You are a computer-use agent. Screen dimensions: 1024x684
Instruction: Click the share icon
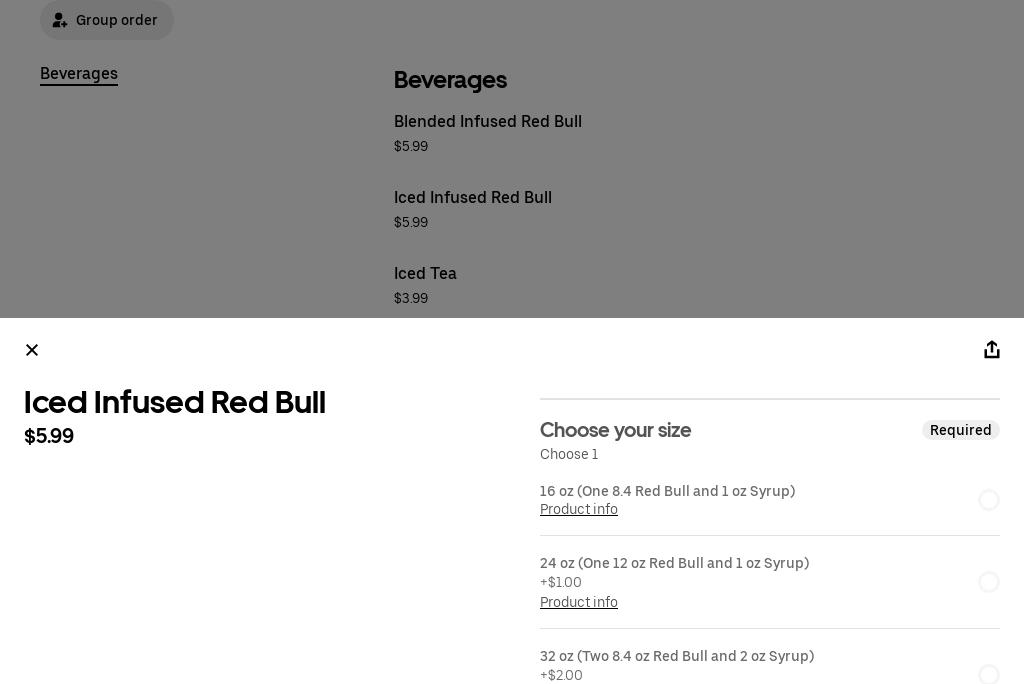(991, 349)
